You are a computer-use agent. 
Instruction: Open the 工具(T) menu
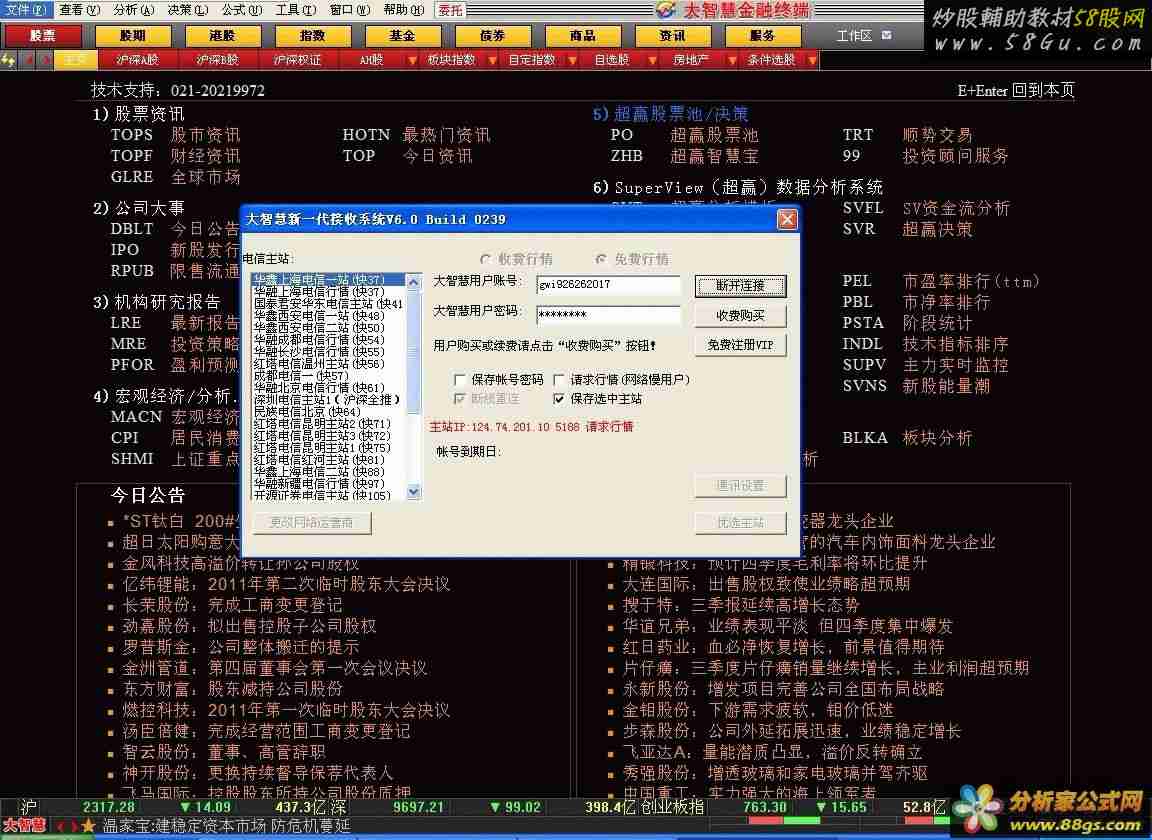click(295, 10)
